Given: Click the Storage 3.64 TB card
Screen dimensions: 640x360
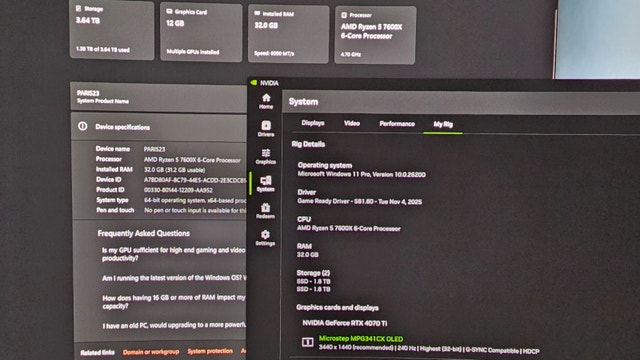Looking at the screenshot, I should [112, 30].
